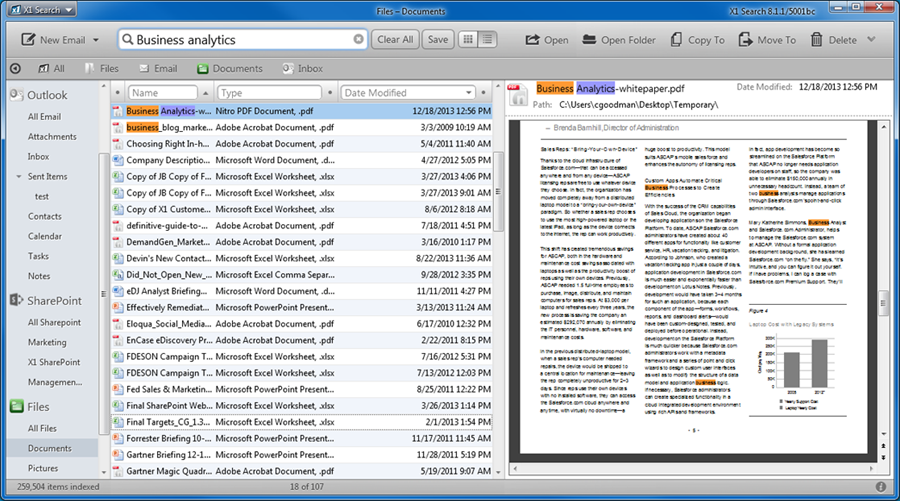900x501 pixels.
Task: Click Word icon of Company Descriptio row
Action: tap(118, 160)
